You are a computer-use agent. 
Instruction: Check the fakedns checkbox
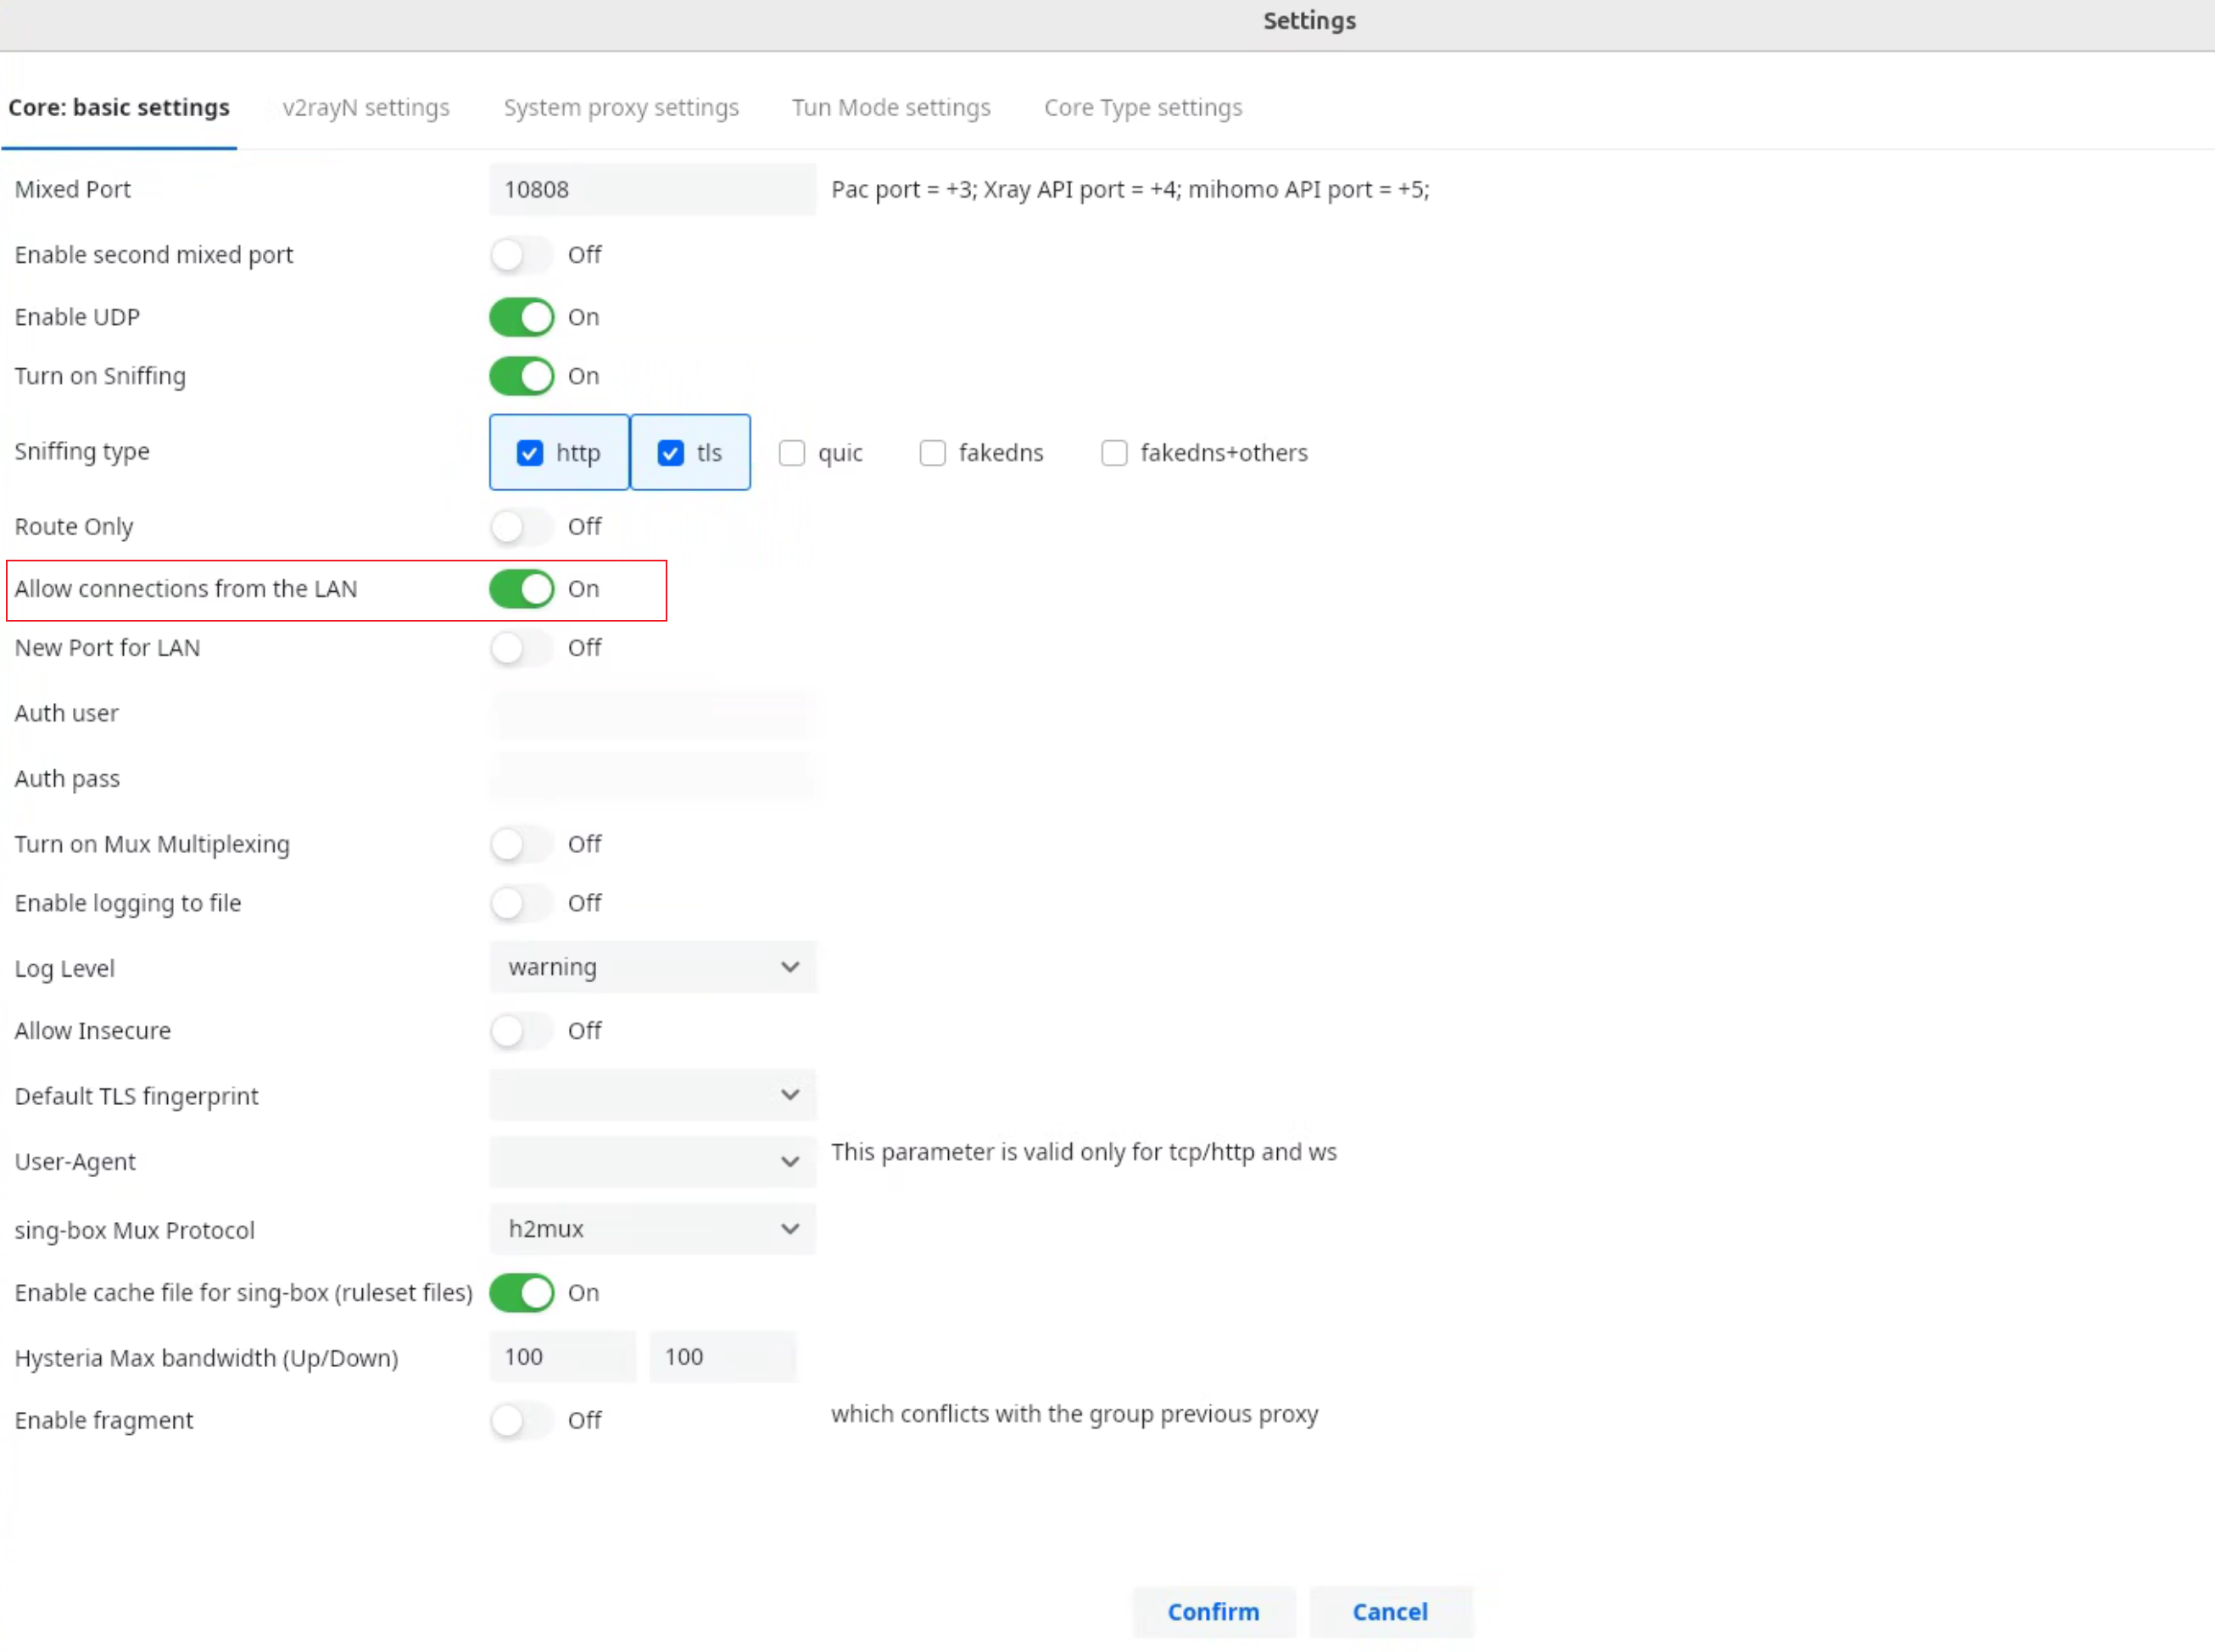(932, 453)
